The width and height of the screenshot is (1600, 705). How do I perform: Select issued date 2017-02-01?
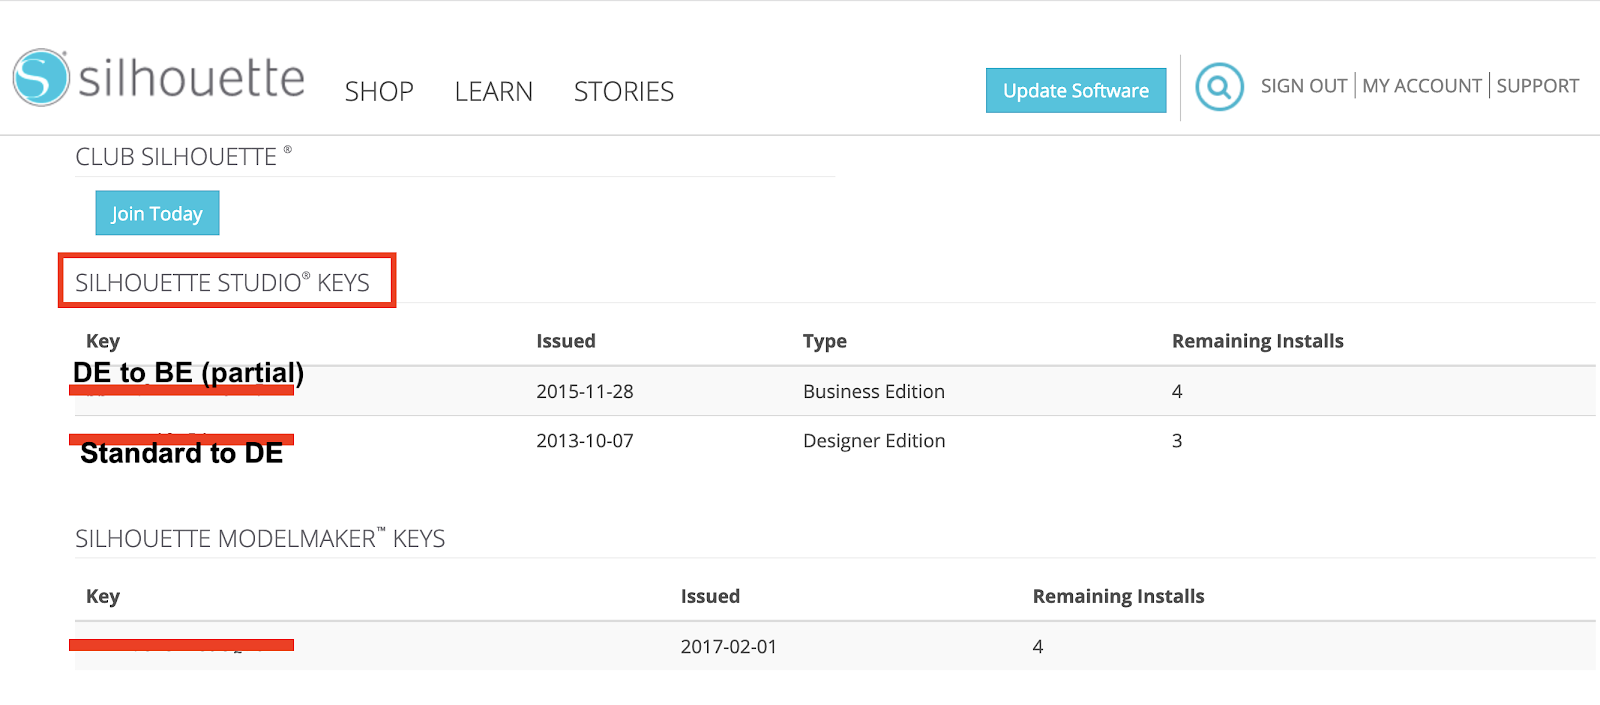coord(729,647)
